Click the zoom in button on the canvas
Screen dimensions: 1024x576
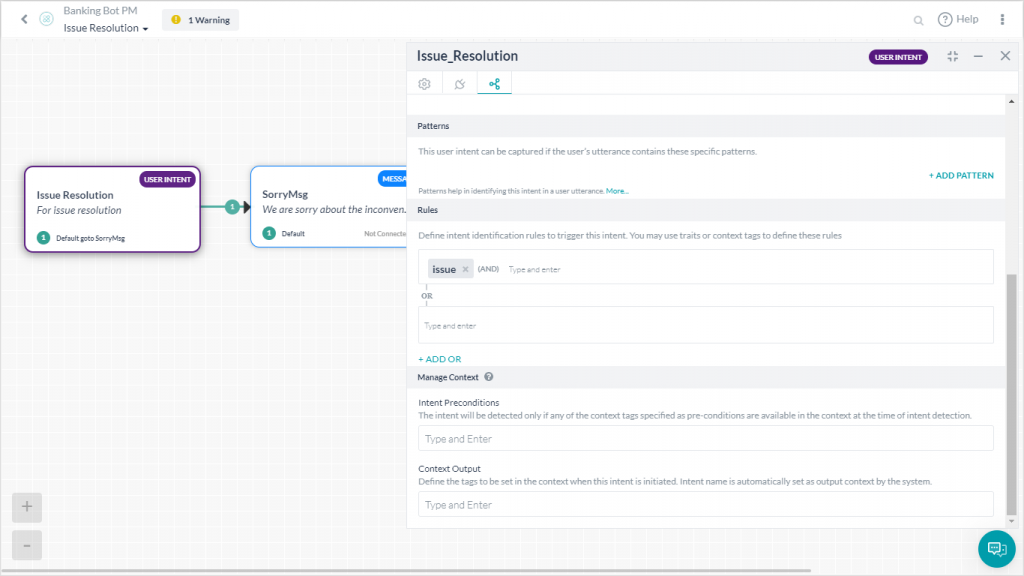pos(26,507)
